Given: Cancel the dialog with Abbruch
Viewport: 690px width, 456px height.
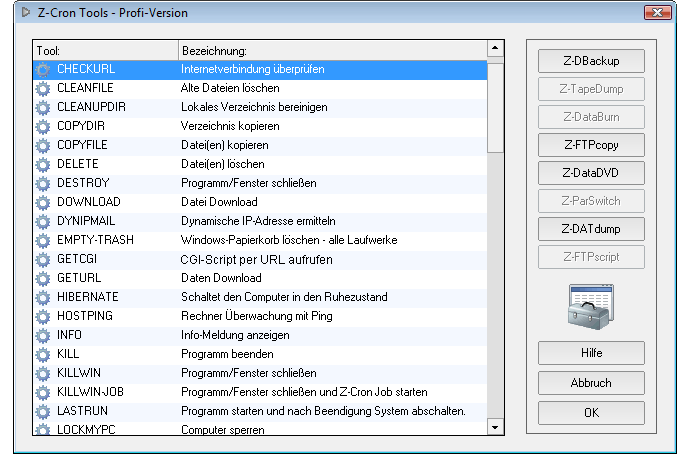Looking at the screenshot, I should [591, 383].
